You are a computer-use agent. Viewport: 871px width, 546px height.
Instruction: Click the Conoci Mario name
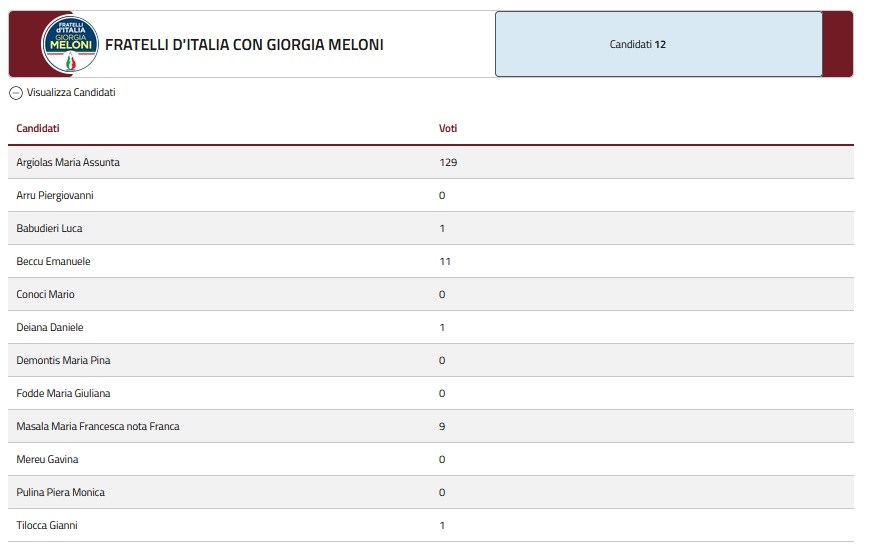click(46, 294)
